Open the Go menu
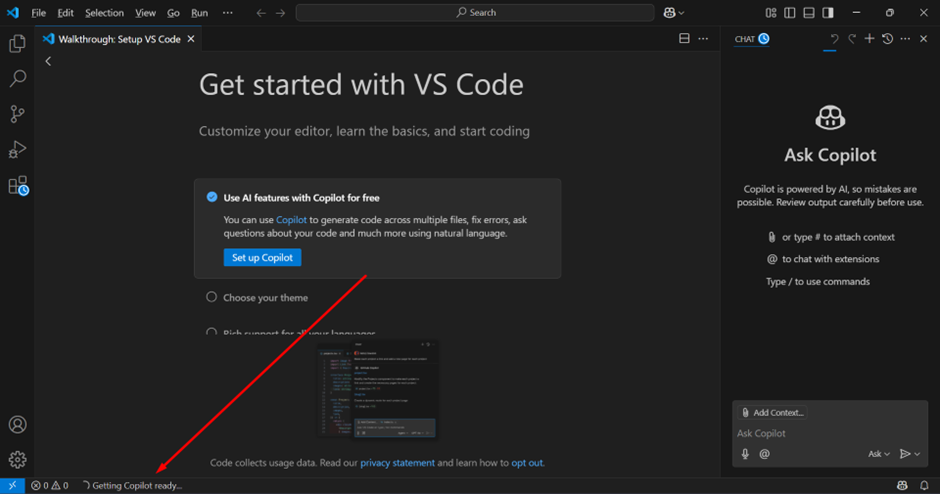This screenshot has height=494, width=940. pos(173,13)
